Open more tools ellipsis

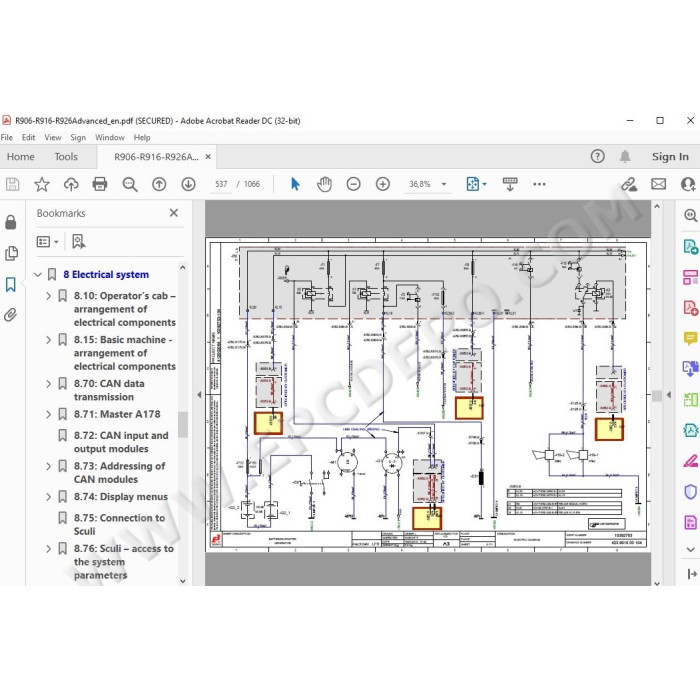click(x=539, y=184)
